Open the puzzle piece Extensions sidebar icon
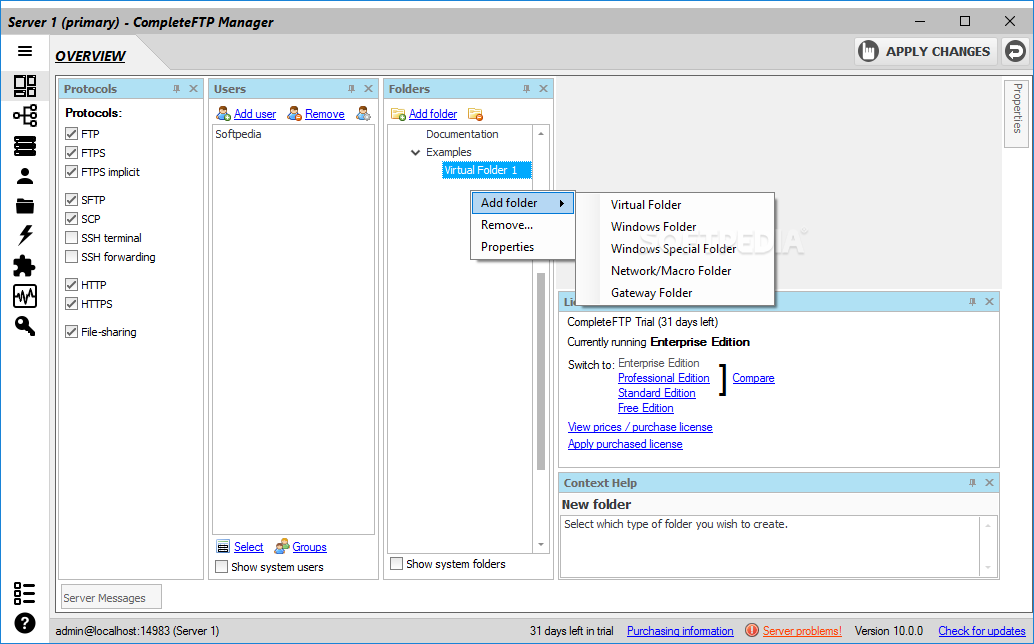The image size is (1034, 644). (25, 266)
